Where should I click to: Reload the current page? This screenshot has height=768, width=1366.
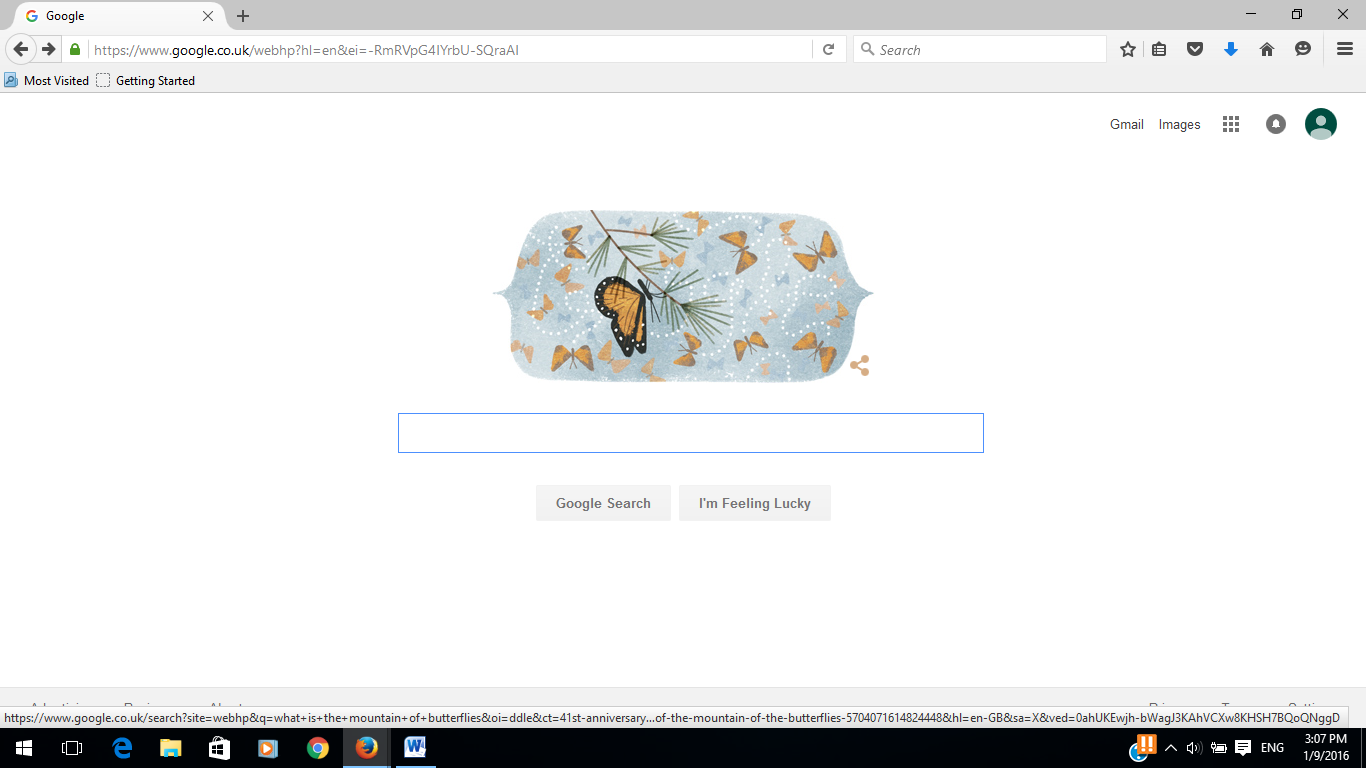[x=828, y=49]
